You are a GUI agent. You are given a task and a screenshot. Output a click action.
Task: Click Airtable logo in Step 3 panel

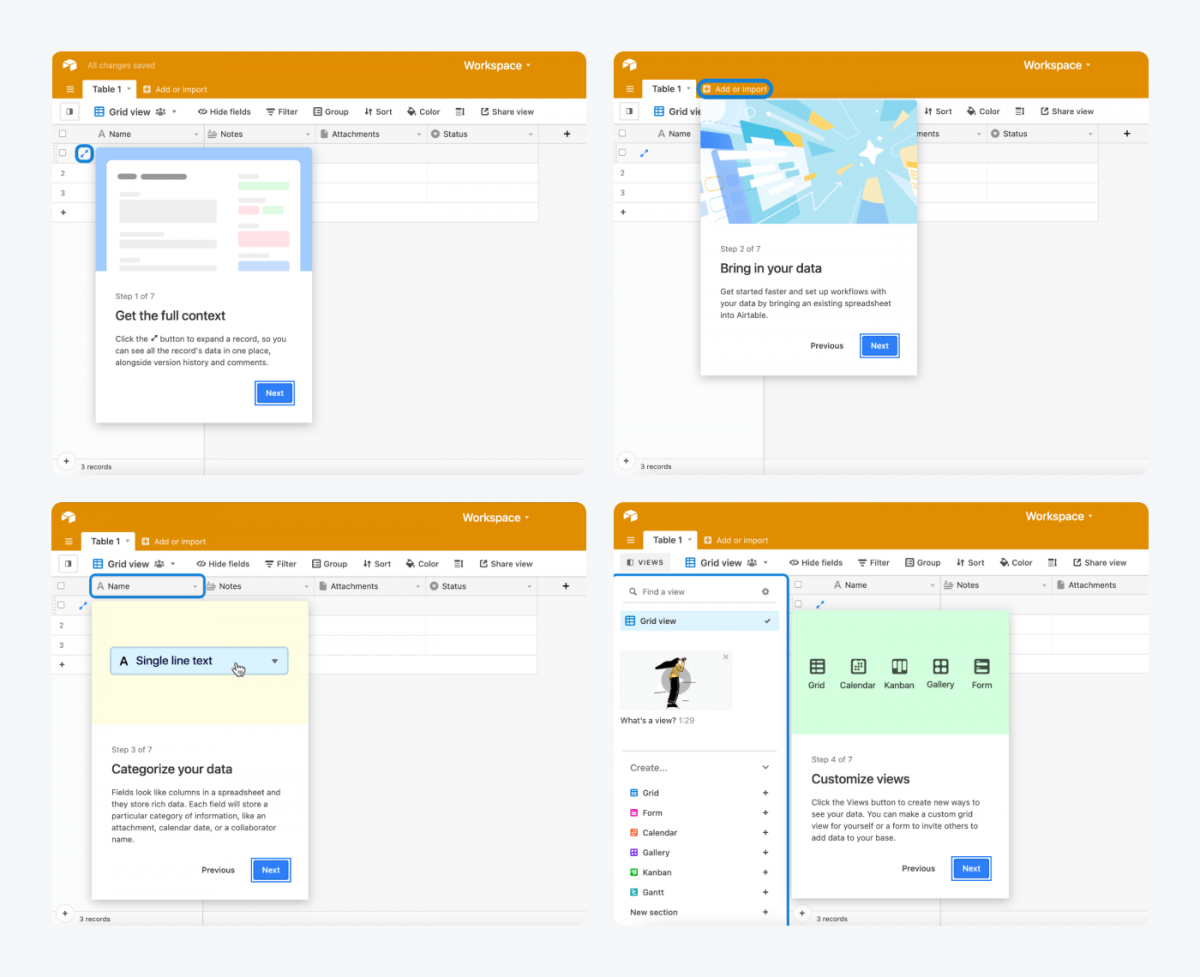(x=68, y=517)
